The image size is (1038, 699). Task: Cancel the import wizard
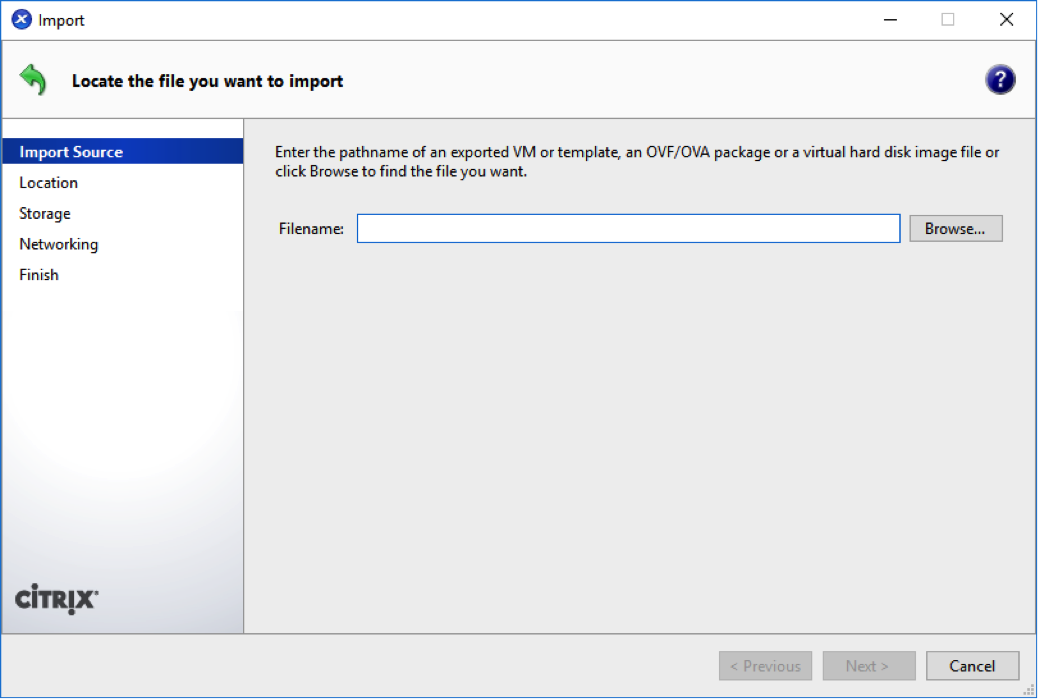pyautogui.click(x=972, y=666)
